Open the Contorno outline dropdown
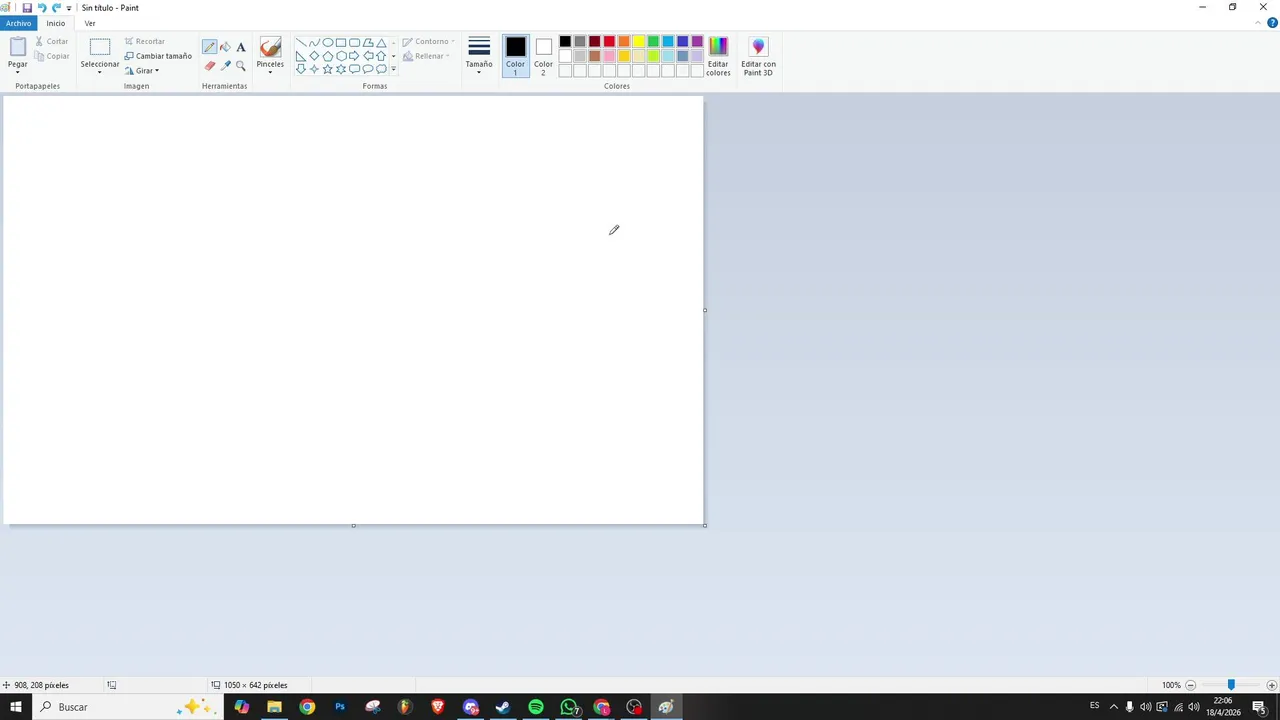The width and height of the screenshot is (1280, 720). (x=429, y=42)
